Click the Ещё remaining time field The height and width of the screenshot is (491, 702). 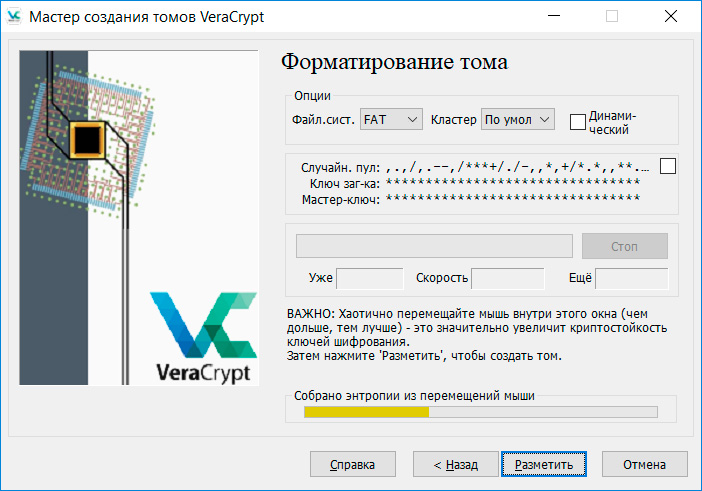pyautogui.click(x=631, y=279)
